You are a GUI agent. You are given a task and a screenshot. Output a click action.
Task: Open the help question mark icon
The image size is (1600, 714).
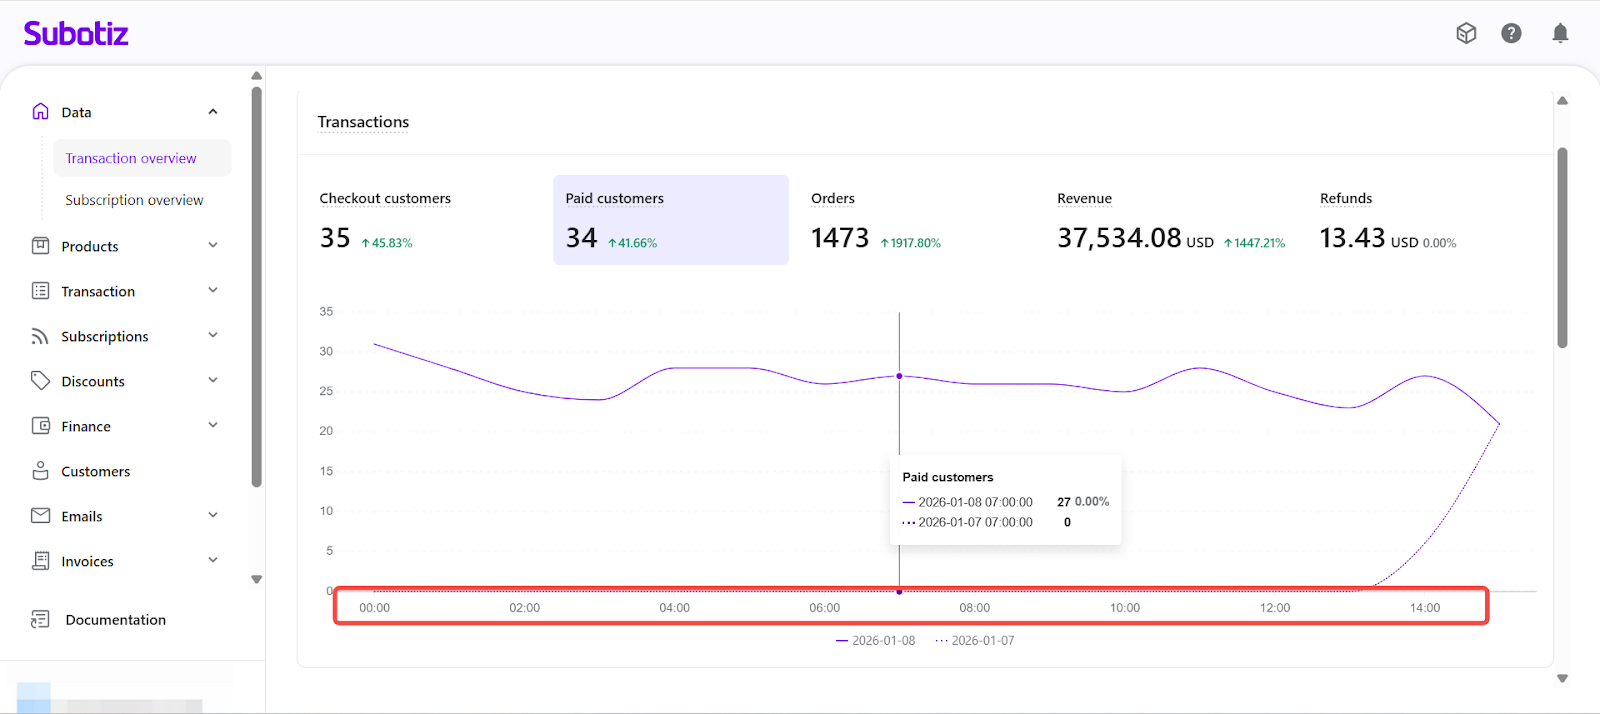[1511, 33]
